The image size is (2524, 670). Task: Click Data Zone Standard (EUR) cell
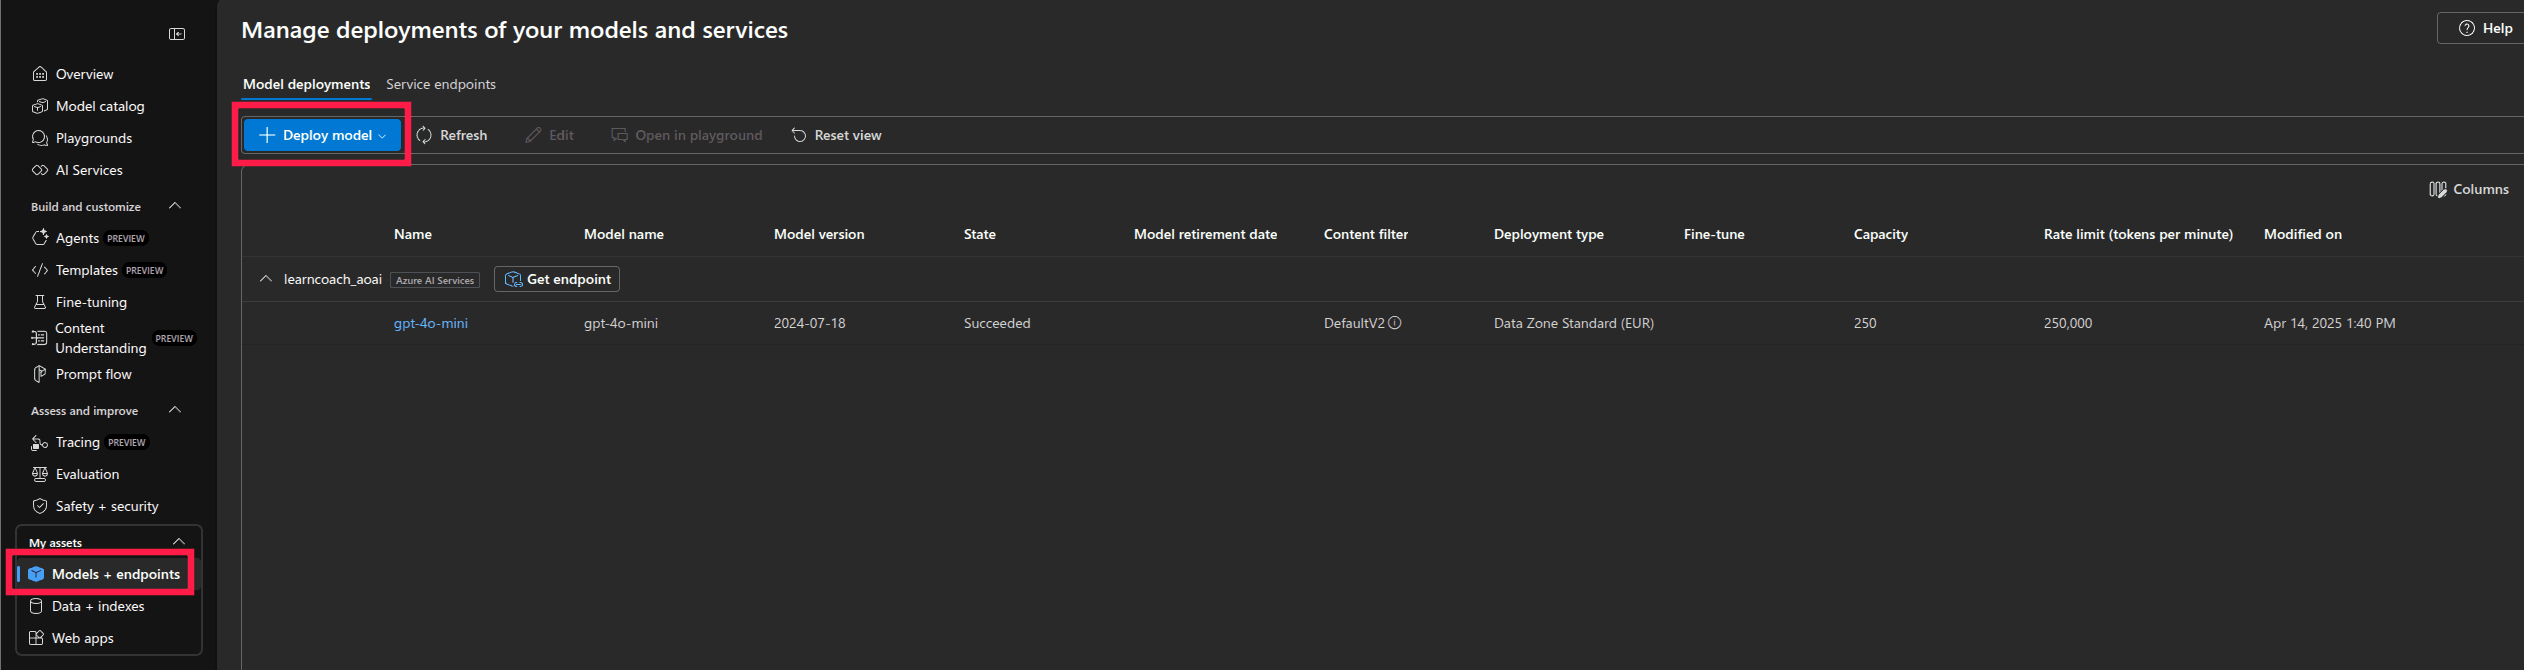coord(1574,323)
